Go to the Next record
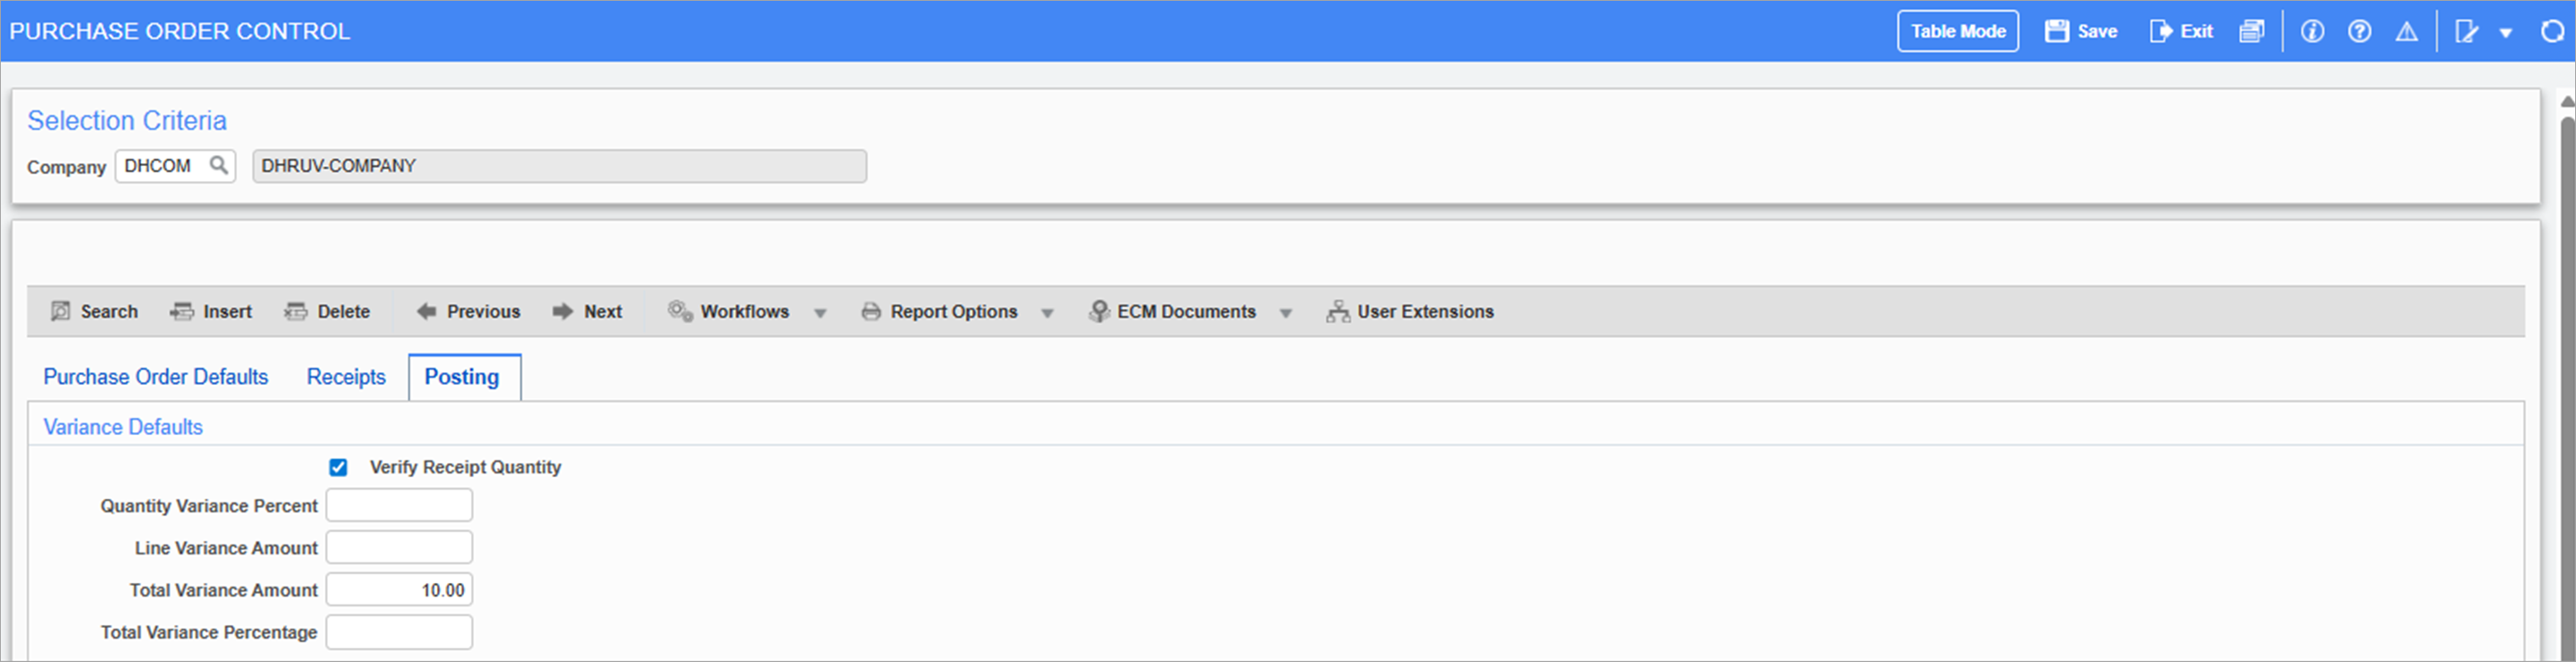The image size is (2576, 662). point(587,311)
